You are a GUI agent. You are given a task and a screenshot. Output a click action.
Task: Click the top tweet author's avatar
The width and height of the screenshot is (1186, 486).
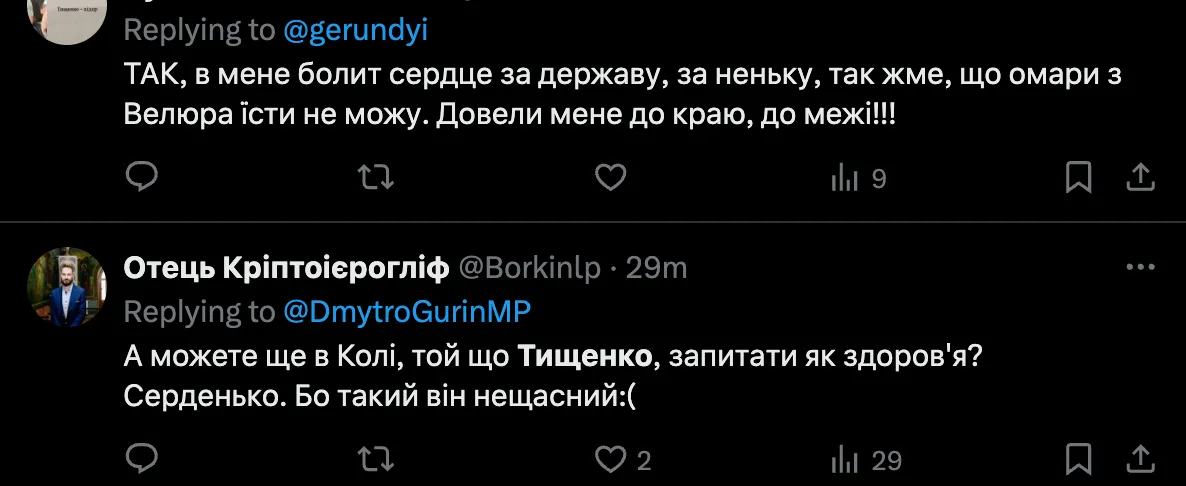click(66, 14)
